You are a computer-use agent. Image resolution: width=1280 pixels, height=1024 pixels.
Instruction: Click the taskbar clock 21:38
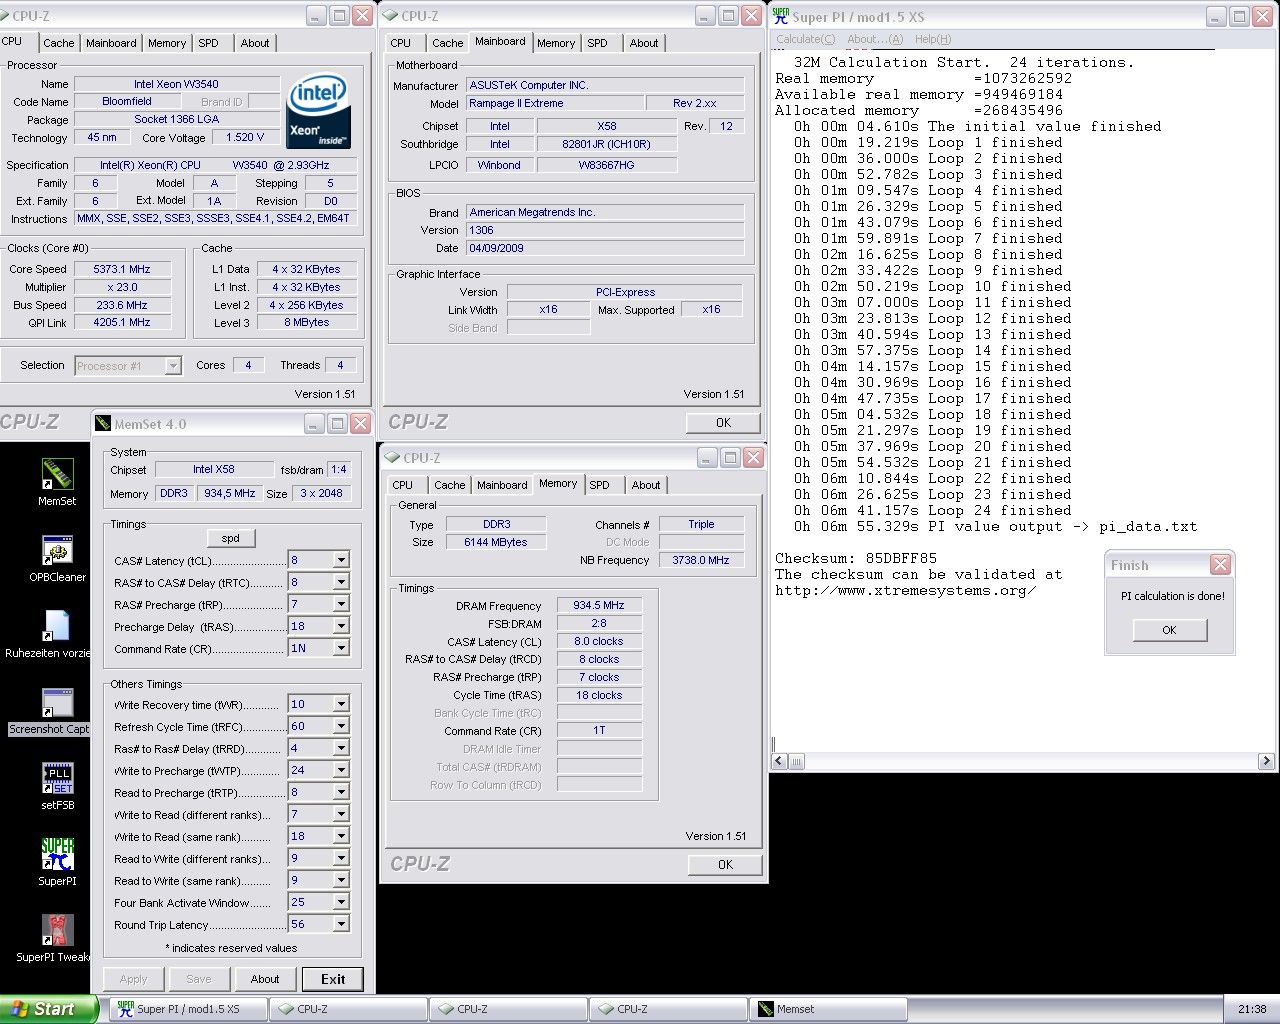pyautogui.click(x=1252, y=1009)
